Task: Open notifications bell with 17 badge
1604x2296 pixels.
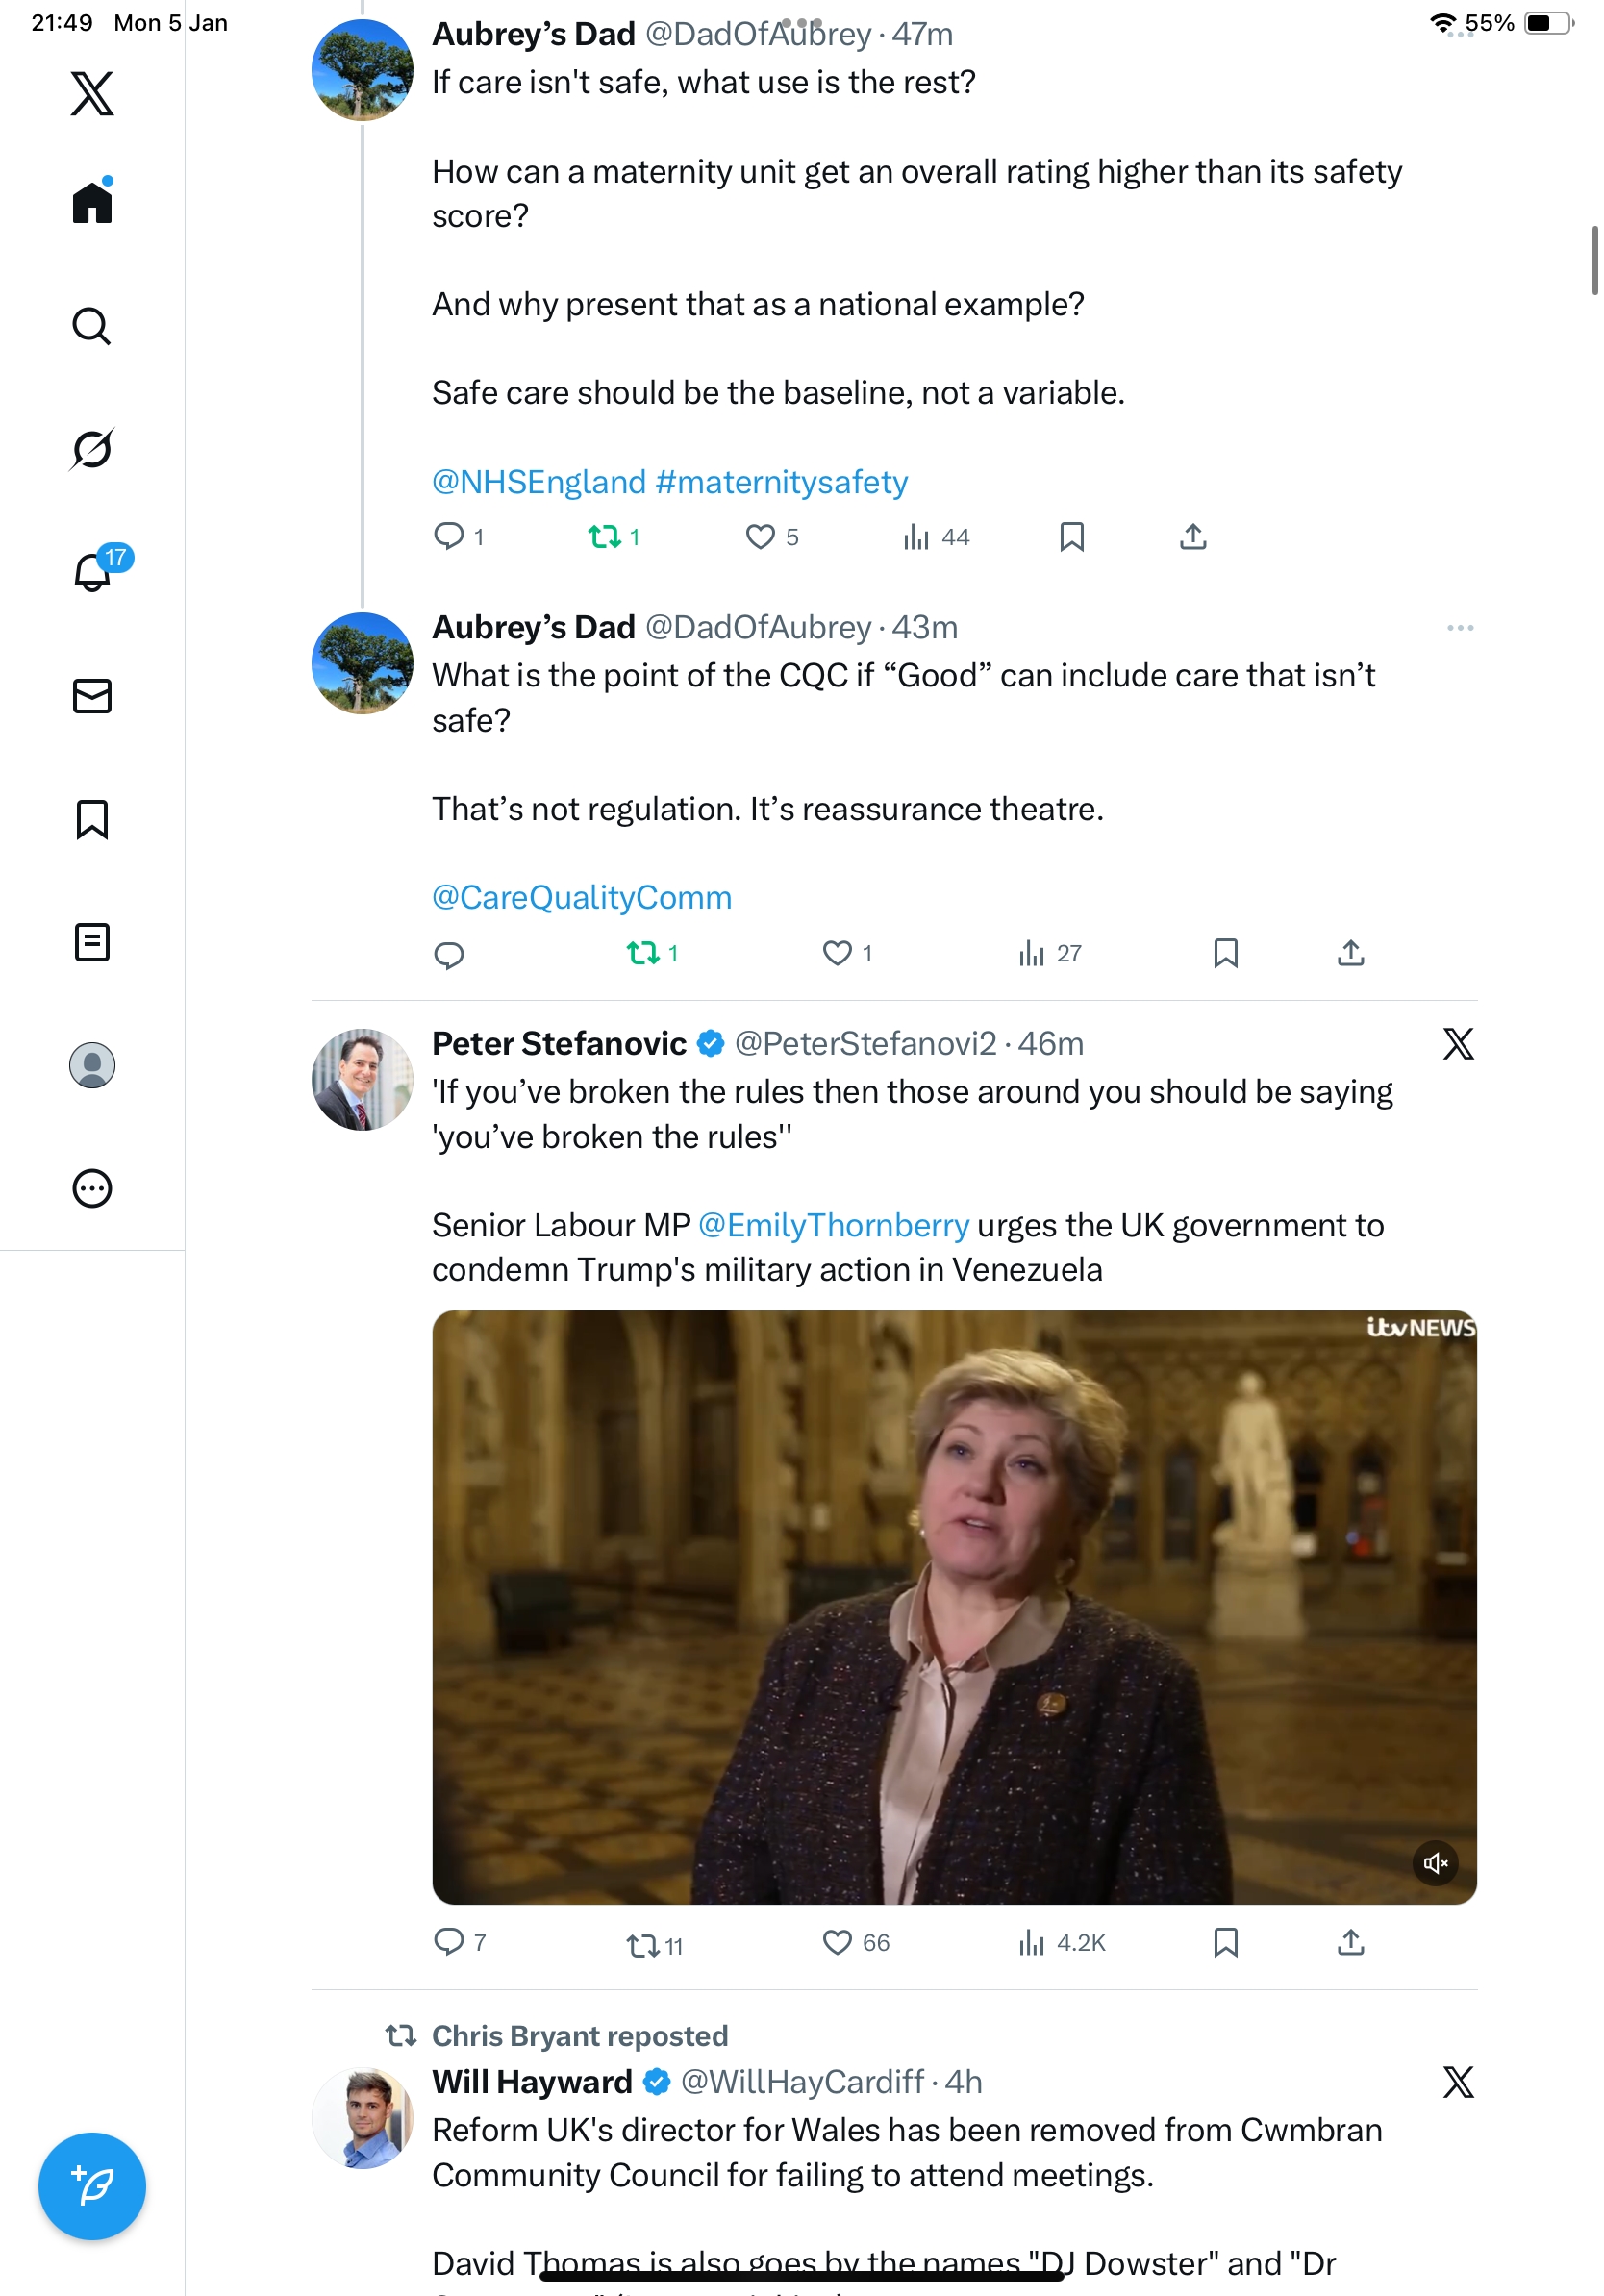Action: (93, 572)
